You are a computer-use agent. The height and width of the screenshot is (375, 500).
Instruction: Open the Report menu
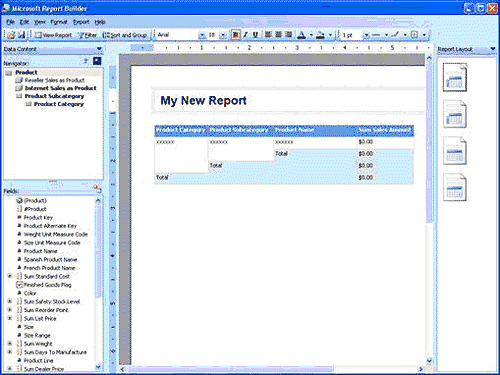(x=81, y=22)
